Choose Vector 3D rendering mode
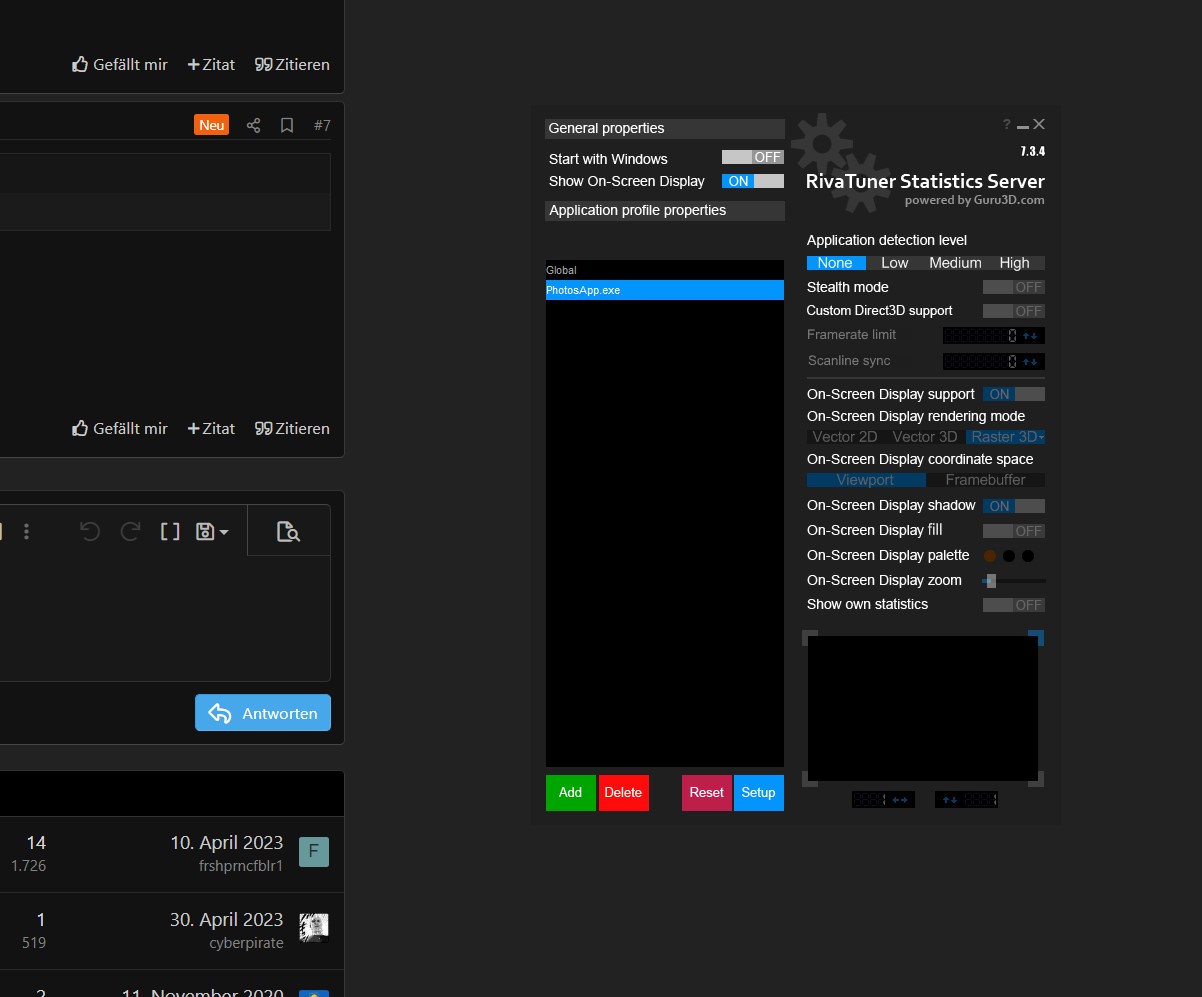This screenshot has width=1202, height=997. [925, 437]
